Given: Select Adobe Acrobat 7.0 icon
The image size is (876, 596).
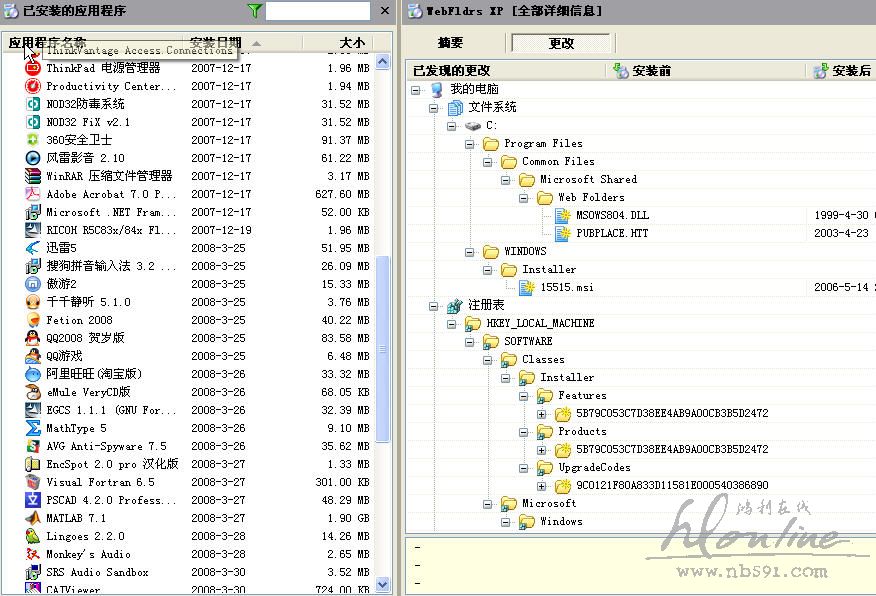Looking at the screenshot, I should [33, 194].
